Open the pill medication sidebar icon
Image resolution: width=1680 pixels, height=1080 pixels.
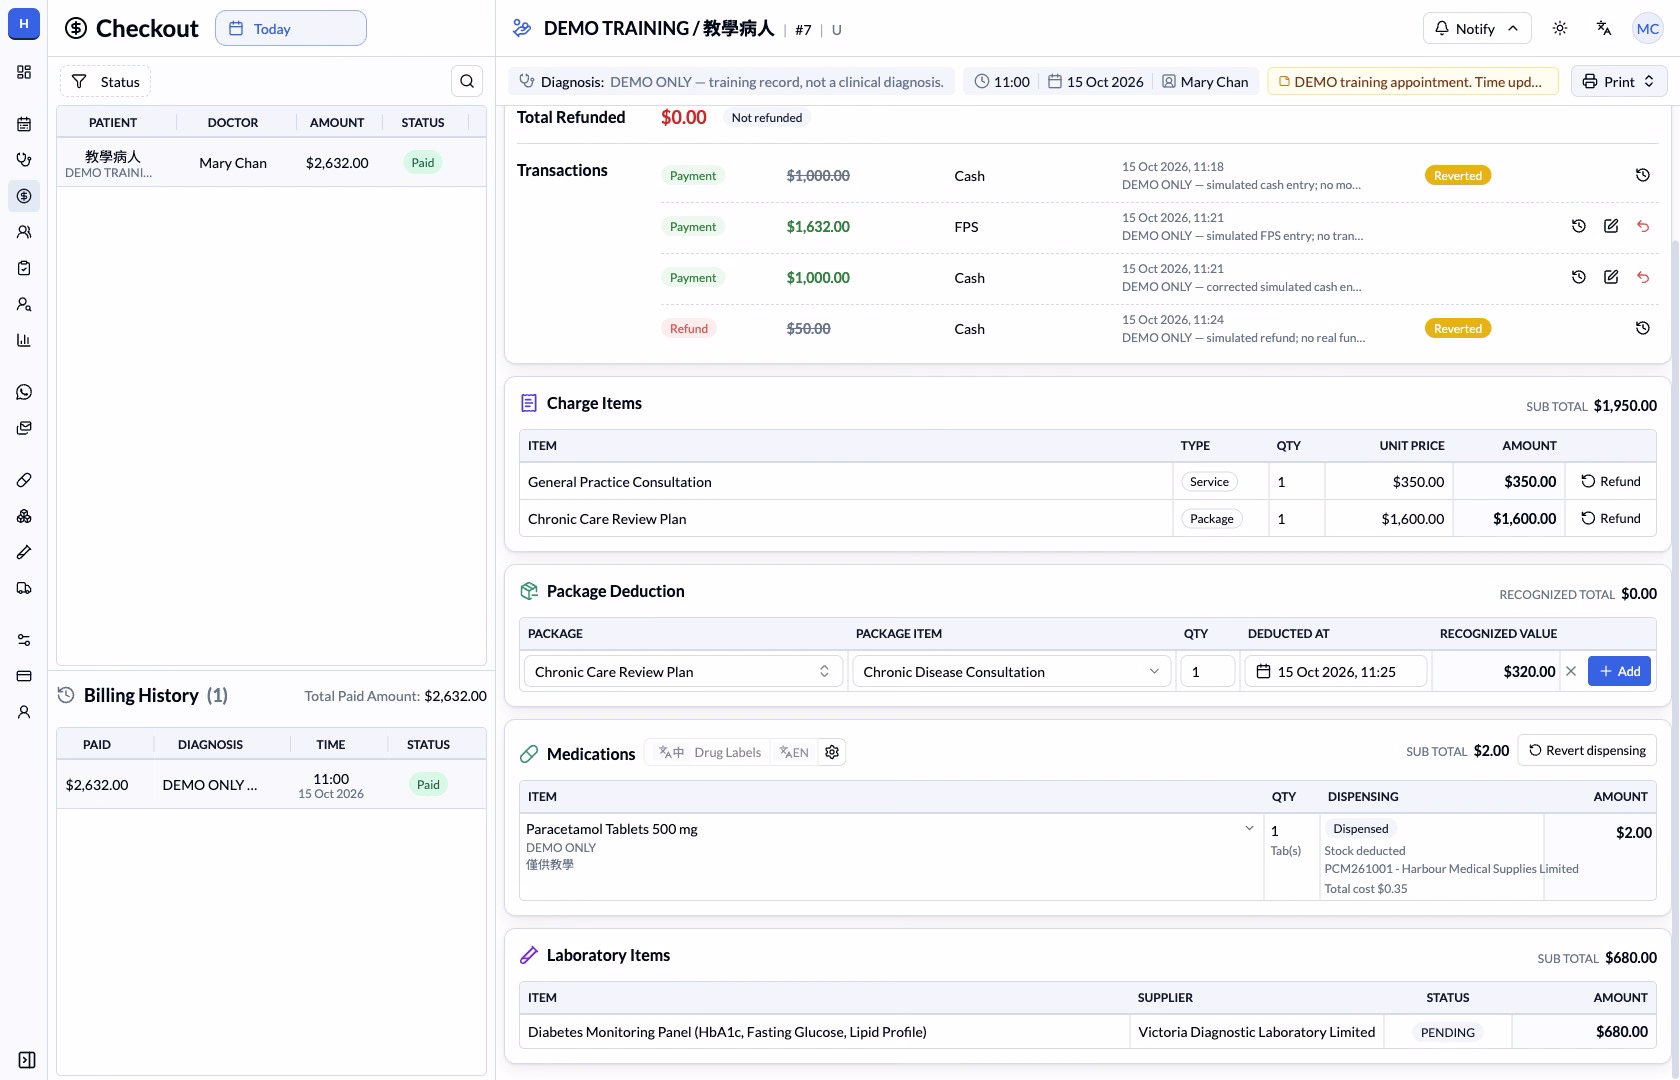pos(24,480)
